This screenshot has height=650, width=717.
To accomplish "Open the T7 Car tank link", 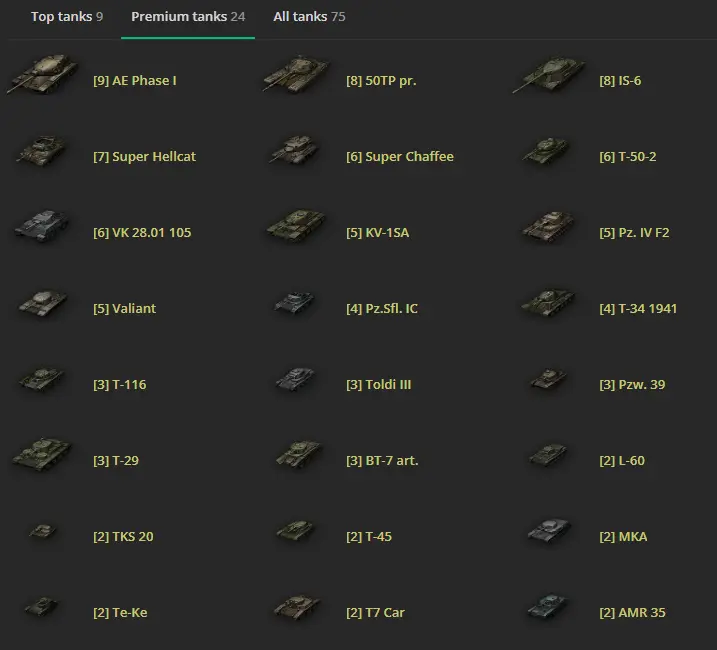I will [x=375, y=613].
